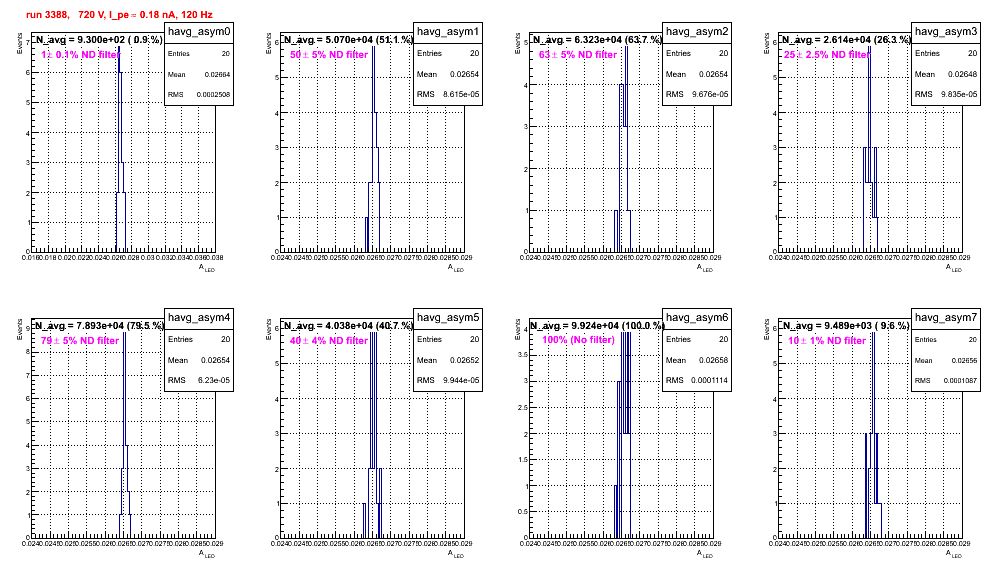Pick the magenta 25± 2.5% ND filter text
Screen dimensions: 996x572
coord(827,55)
